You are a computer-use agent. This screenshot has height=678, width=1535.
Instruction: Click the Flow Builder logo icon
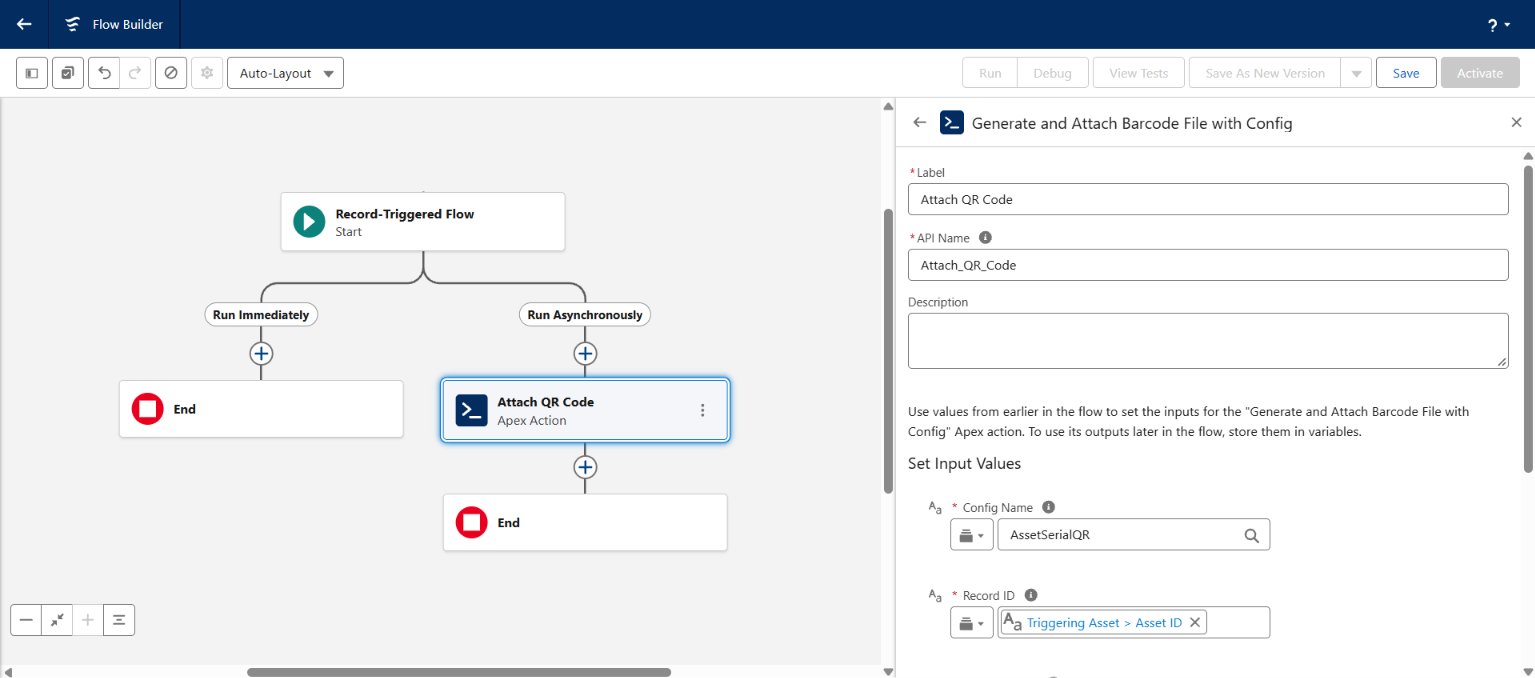coord(72,24)
